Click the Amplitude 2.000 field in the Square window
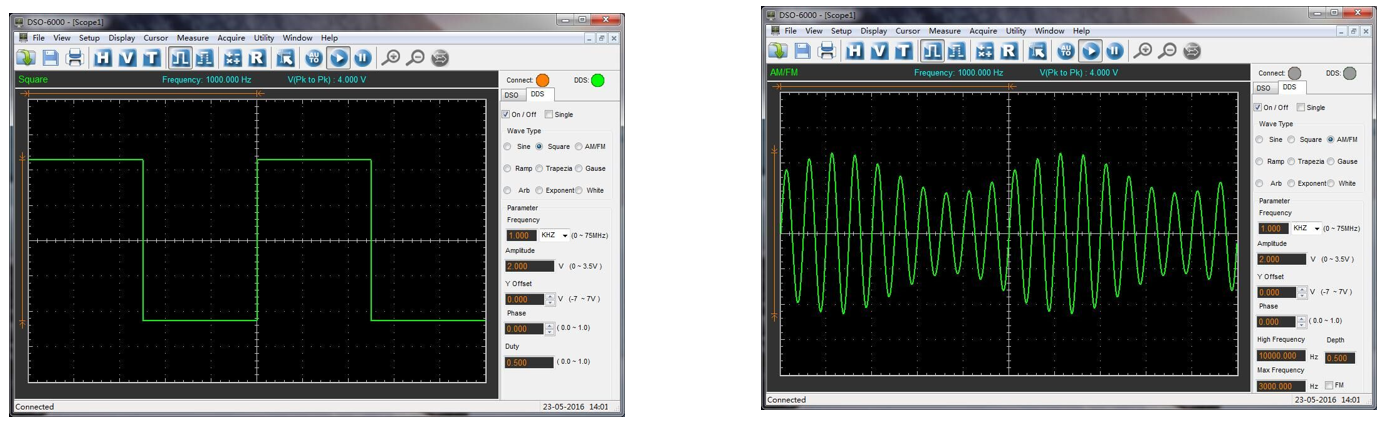Image resolution: width=1388 pixels, height=427 pixels. click(x=529, y=267)
